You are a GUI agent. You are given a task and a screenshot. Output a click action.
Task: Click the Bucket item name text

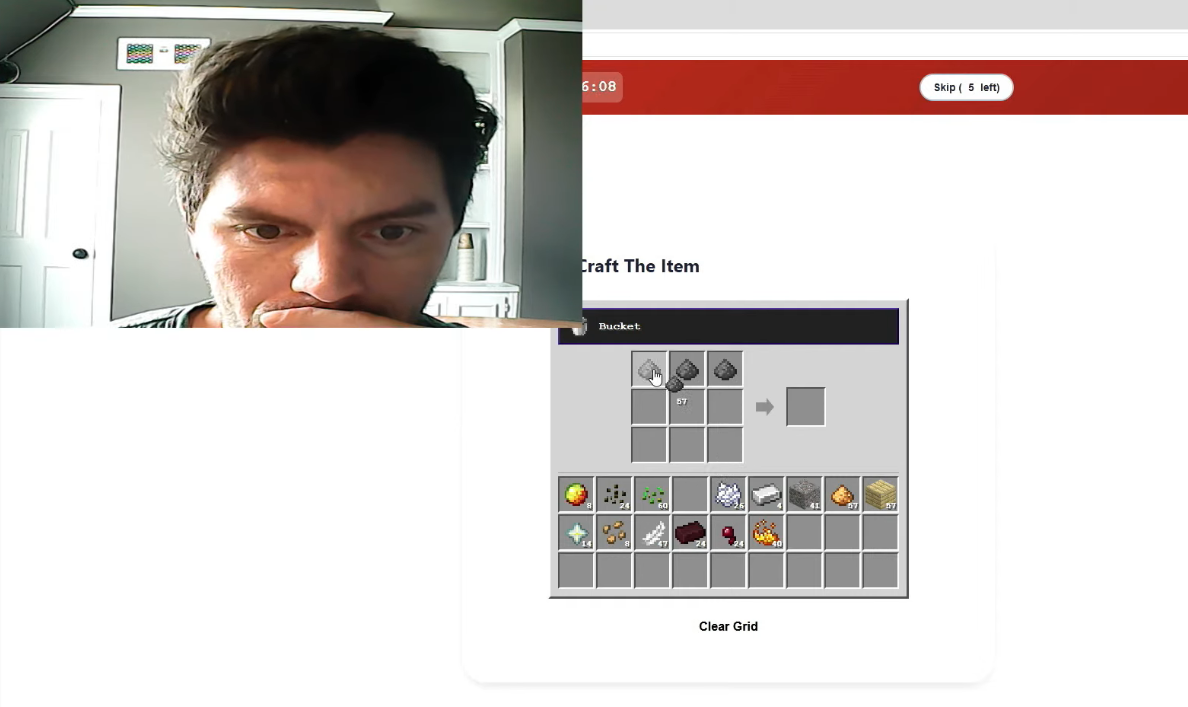(x=619, y=327)
